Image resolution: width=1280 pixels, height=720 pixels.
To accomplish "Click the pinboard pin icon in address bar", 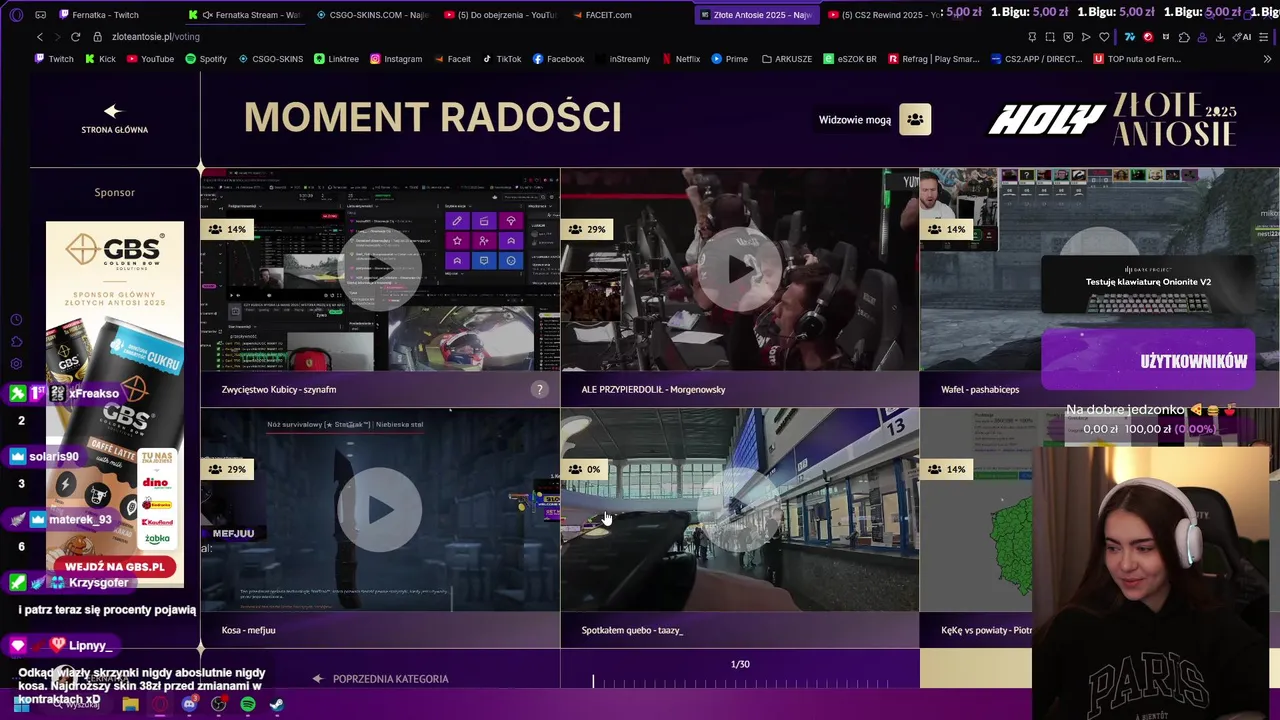I will 1032,37.
